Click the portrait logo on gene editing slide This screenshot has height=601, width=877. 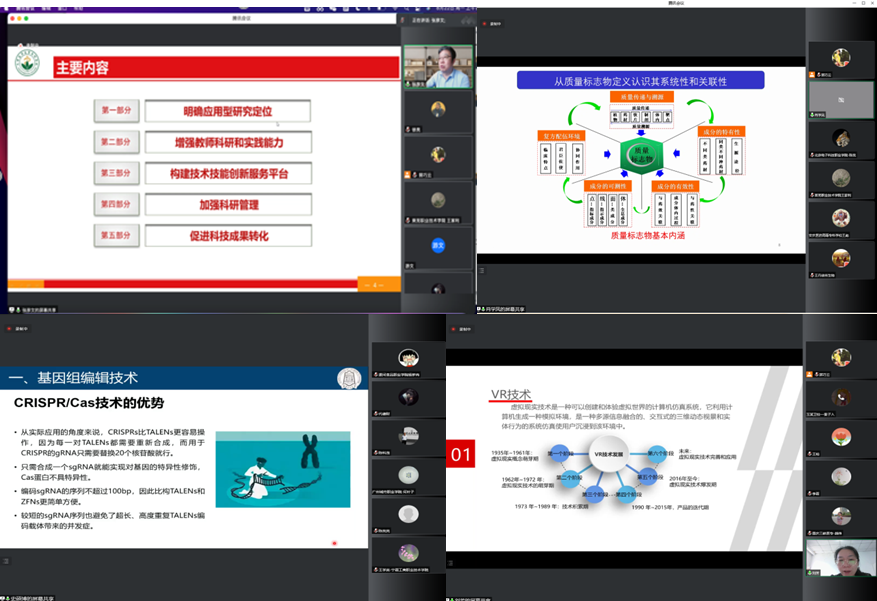click(349, 378)
